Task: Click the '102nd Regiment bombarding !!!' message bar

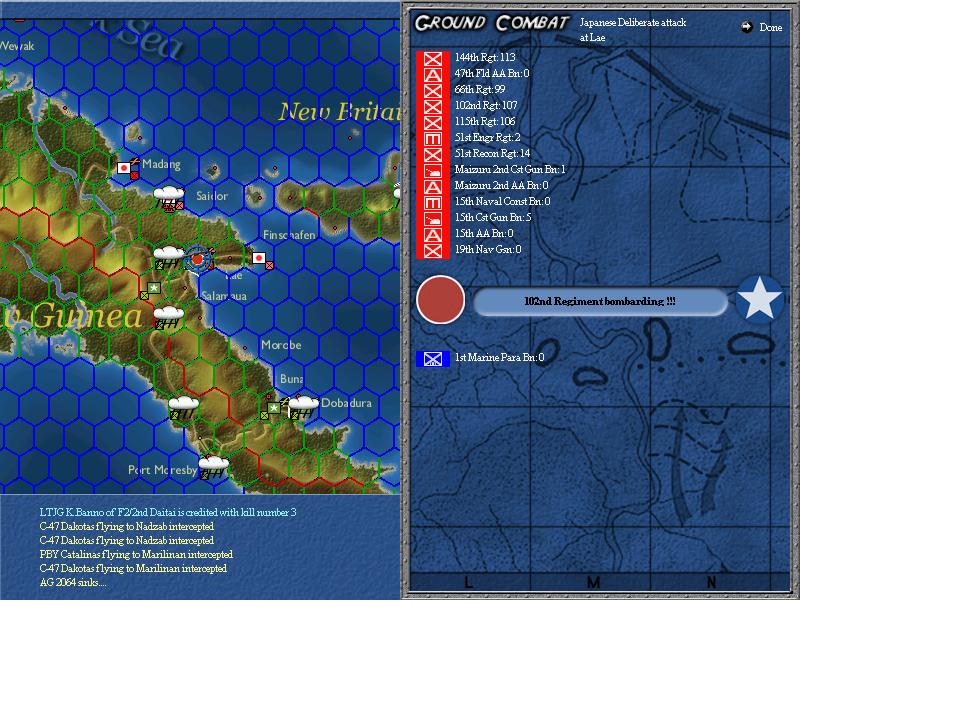Action: point(600,301)
